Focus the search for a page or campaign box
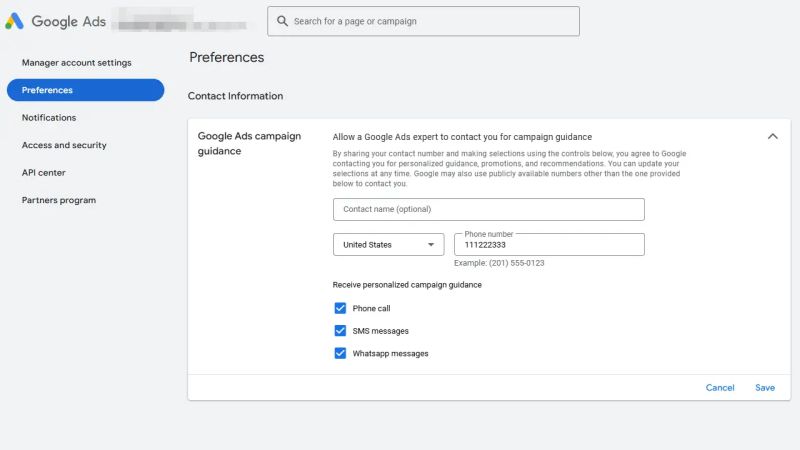 click(x=423, y=21)
